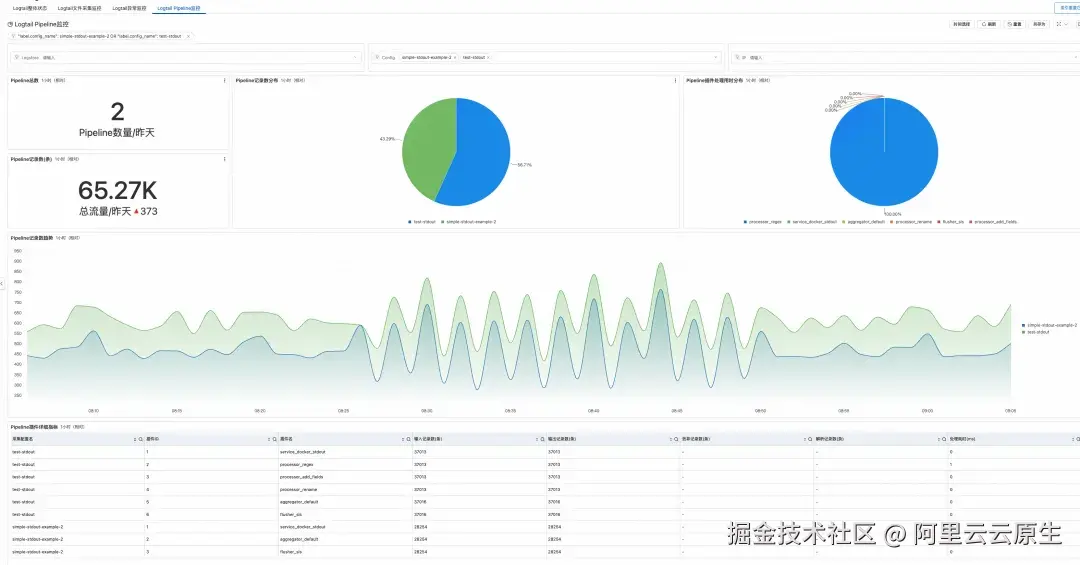The width and height of the screenshot is (1080, 565).
Task: Click the reset (重置) toolbar button
Action: [1015, 24]
